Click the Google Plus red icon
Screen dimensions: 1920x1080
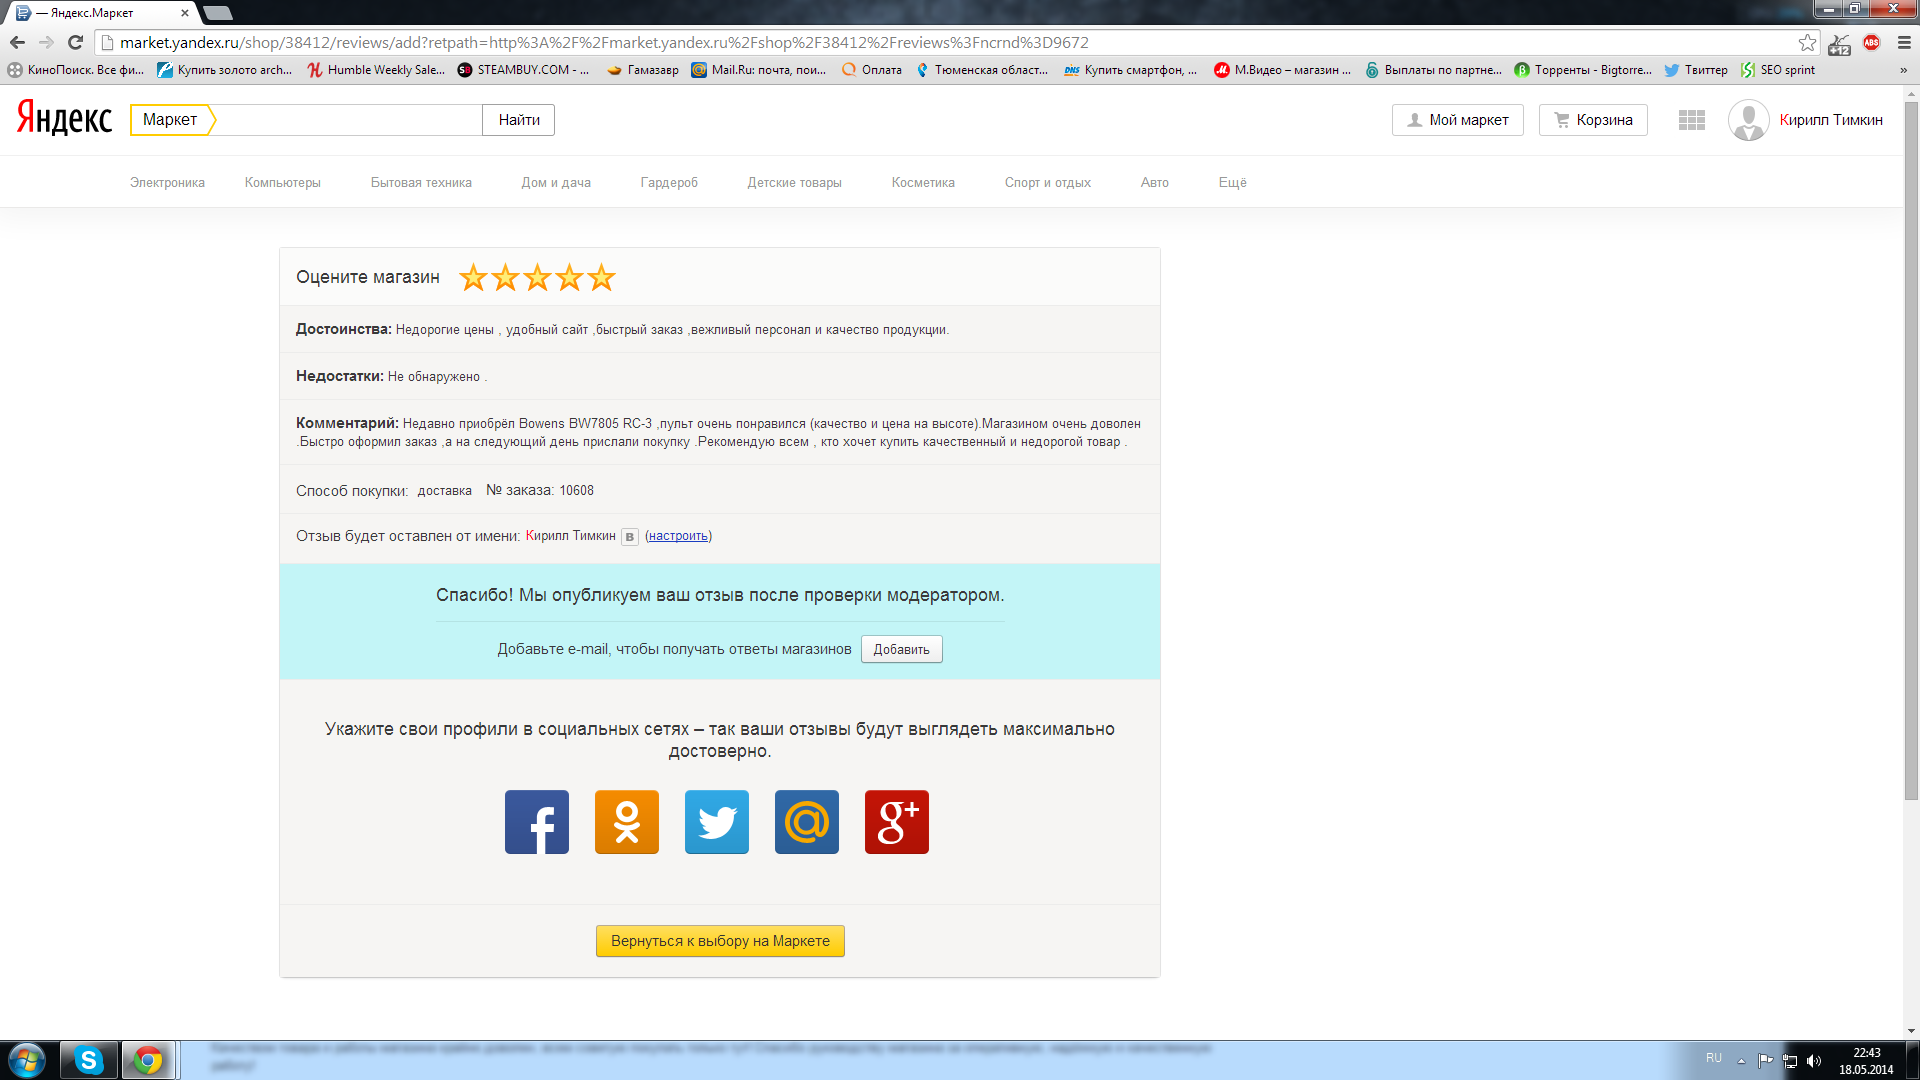coord(897,822)
